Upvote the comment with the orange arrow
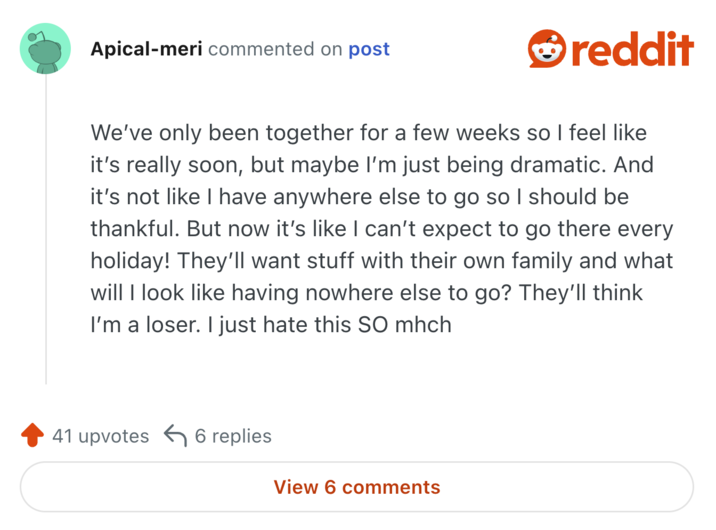716x530 pixels. [x=32, y=435]
